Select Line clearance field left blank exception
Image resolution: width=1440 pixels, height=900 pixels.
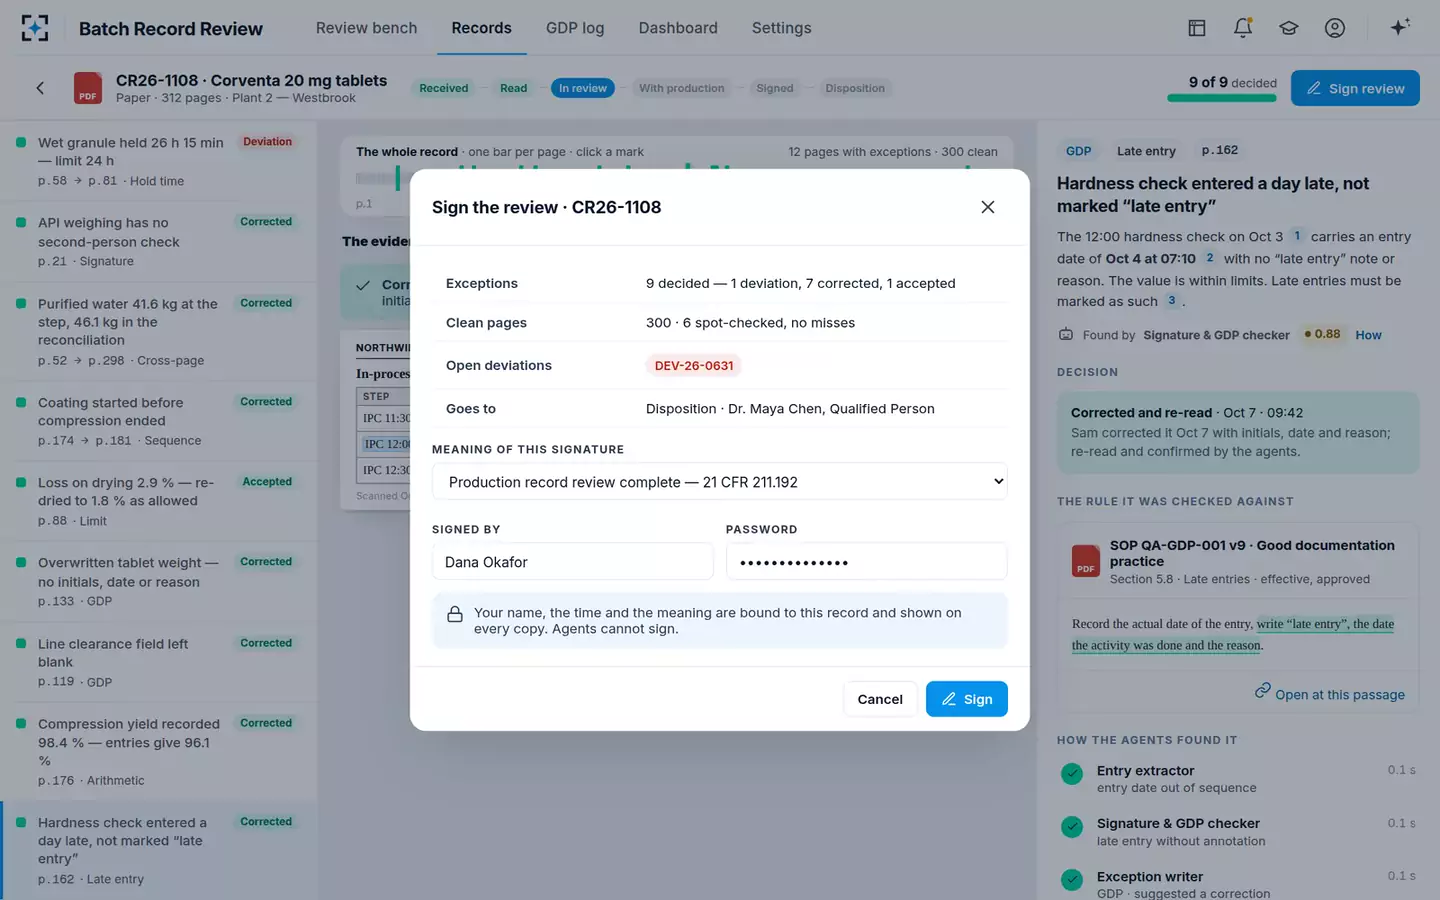pyautogui.click(x=160, y=662)
